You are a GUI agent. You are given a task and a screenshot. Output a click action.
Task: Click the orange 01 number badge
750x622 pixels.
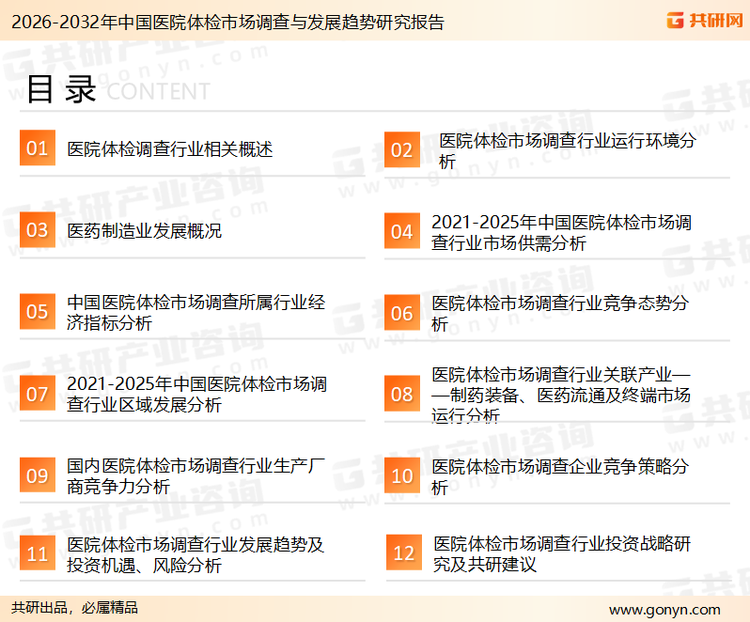37,148
